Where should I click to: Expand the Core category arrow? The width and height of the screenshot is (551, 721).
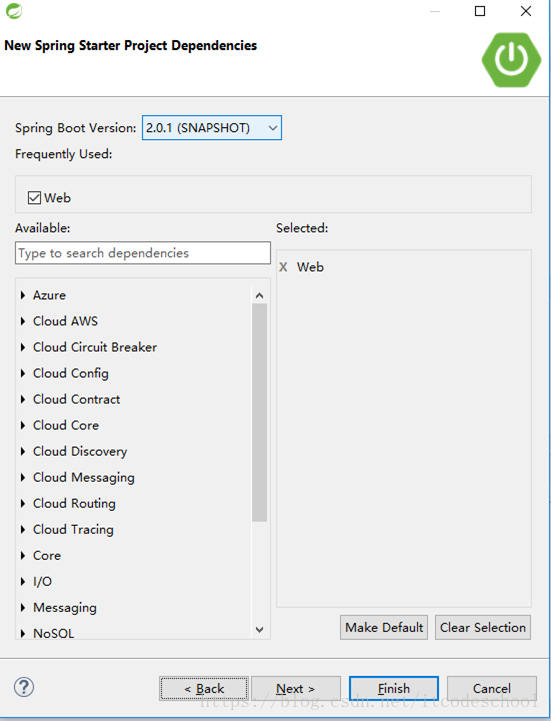pyautogui.click(x=23, y=555)
